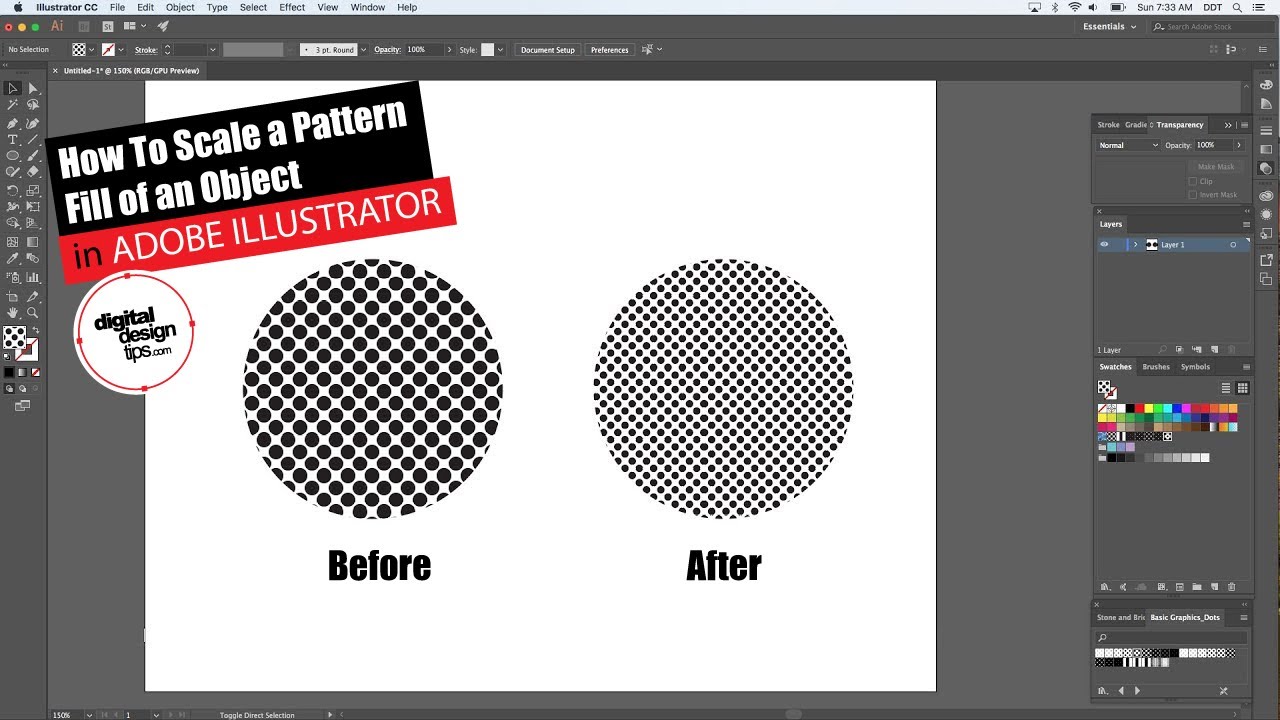The image size is (1280, 720).
Task: Open the 3 pt. Round brush dropdown
Action: coord(362,49)
